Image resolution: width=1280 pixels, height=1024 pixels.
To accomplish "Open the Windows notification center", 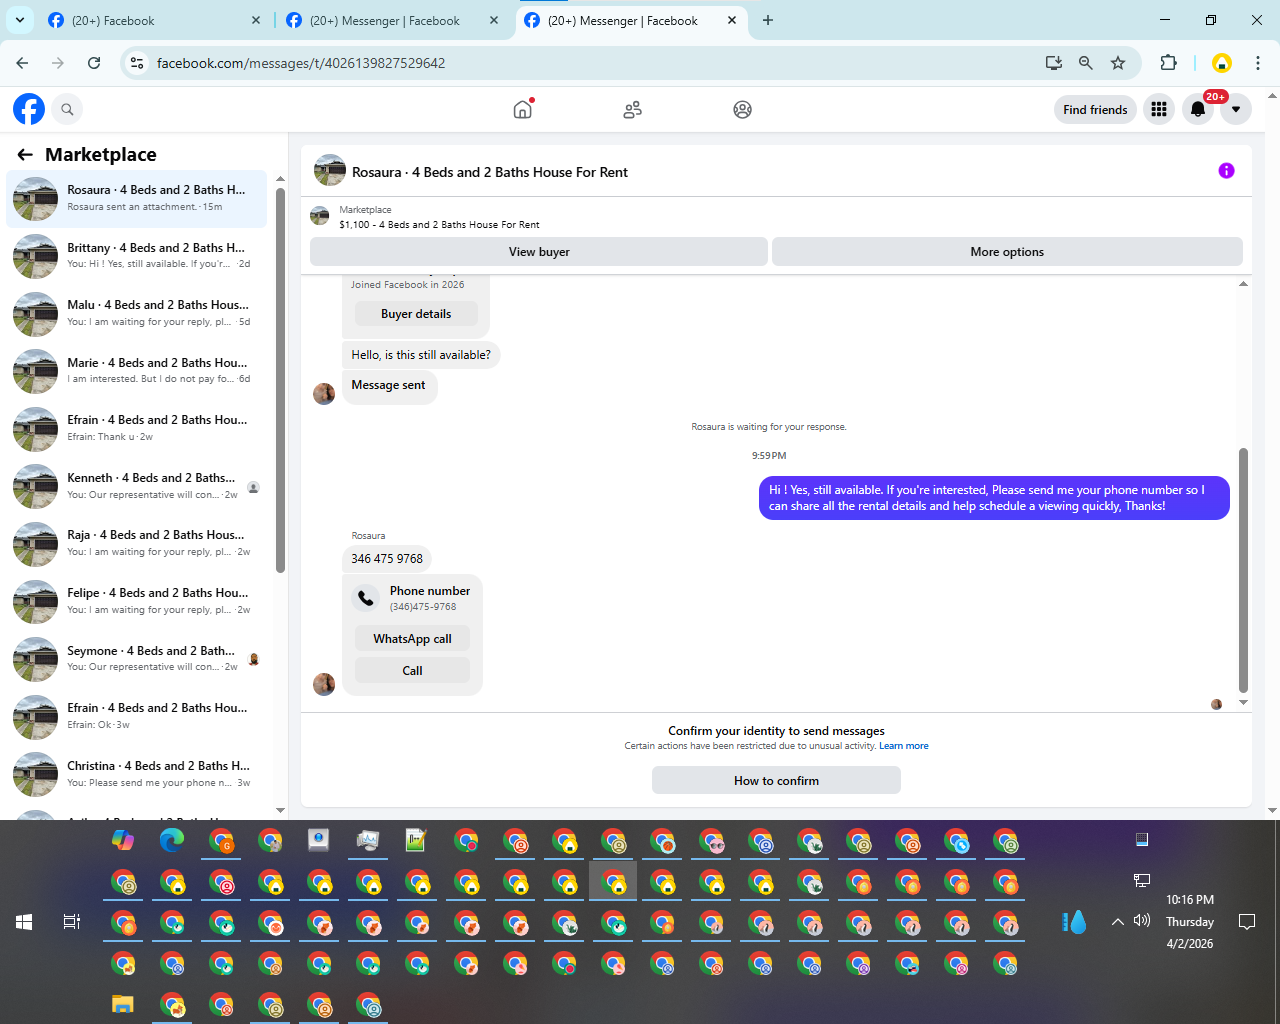I will pos(1247,922).
